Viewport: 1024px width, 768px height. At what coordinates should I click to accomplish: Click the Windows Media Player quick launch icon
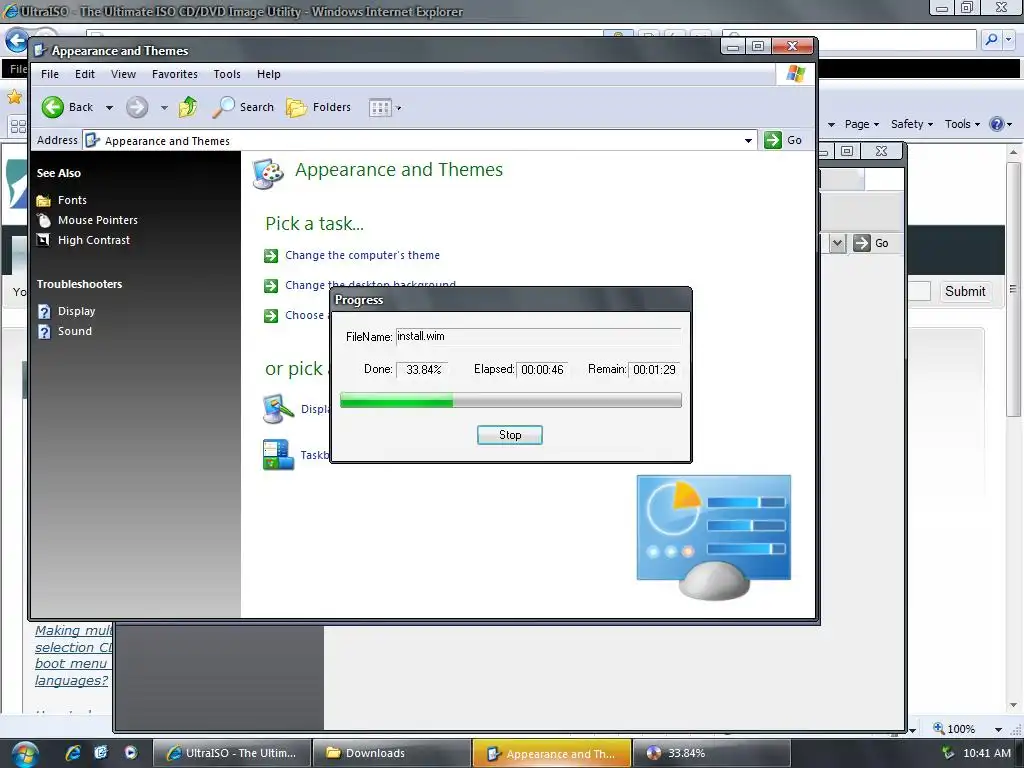(x=131, y=753)
